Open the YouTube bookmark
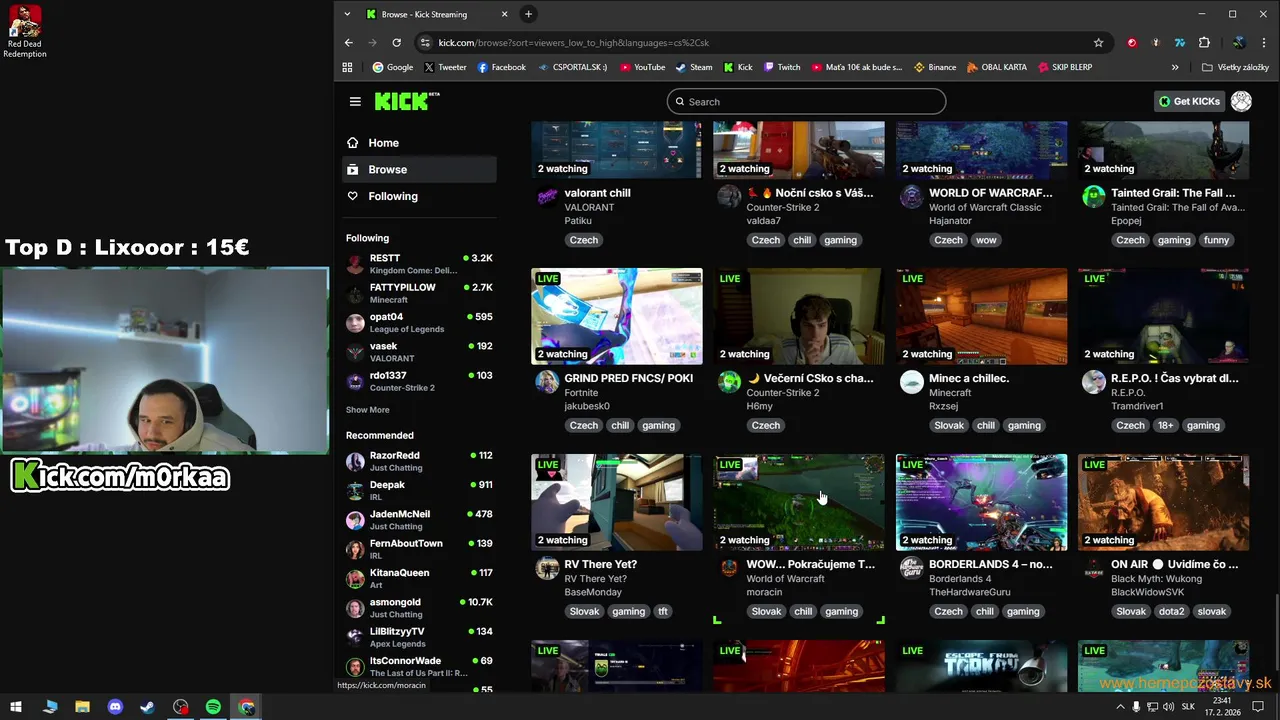 click(x=642, y=67)
